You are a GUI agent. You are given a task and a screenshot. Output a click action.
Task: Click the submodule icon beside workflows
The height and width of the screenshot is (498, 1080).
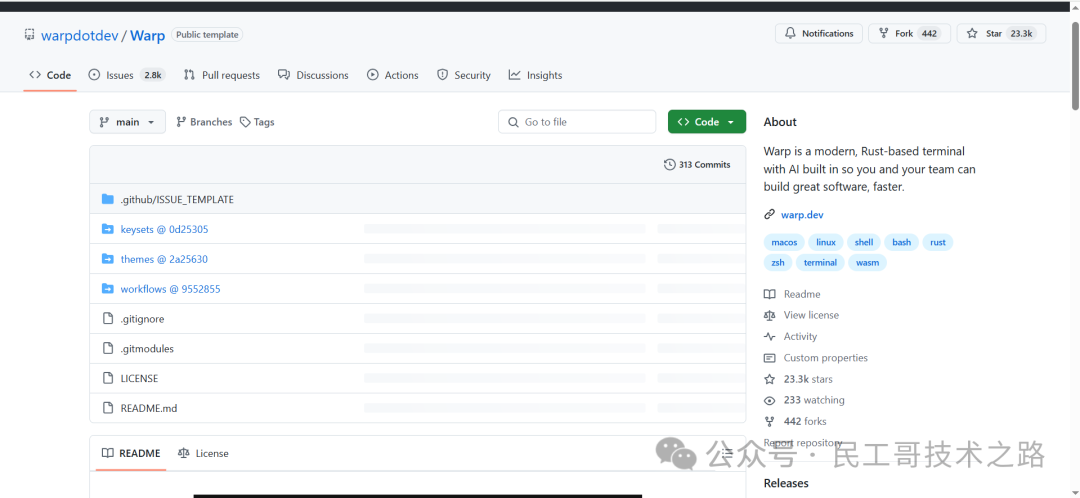pos(107,289)
